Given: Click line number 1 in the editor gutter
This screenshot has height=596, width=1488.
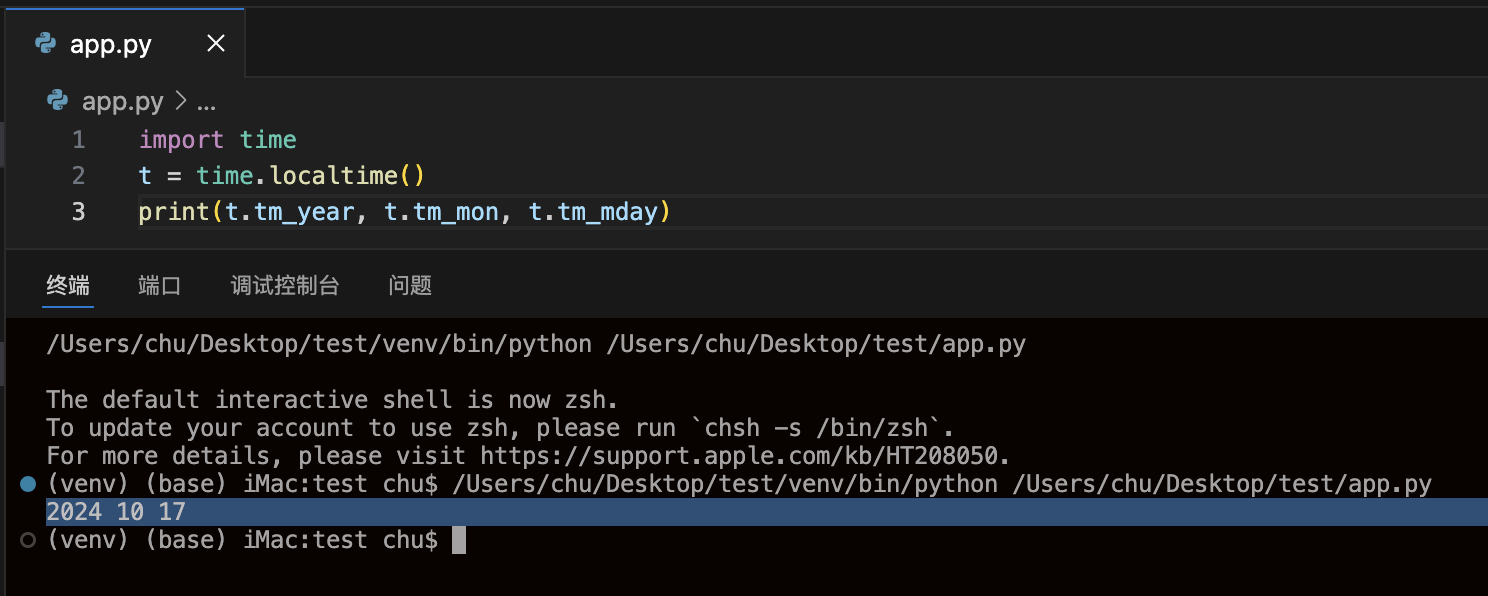Looking at the screenshot, I should pyautogui.click(x=78, y=140).
